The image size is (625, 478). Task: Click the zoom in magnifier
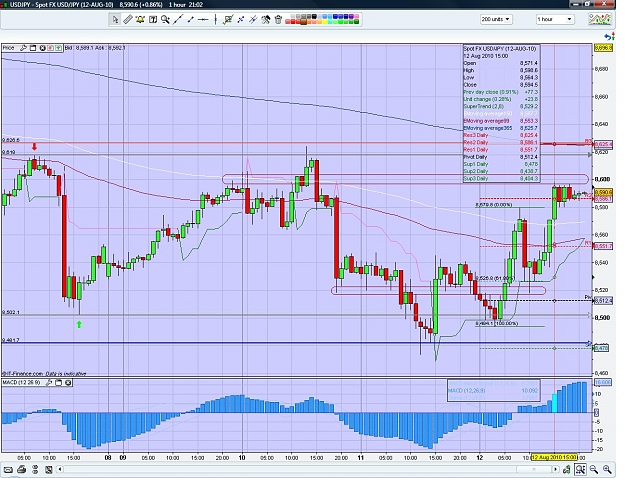click(x=607, y=469)
